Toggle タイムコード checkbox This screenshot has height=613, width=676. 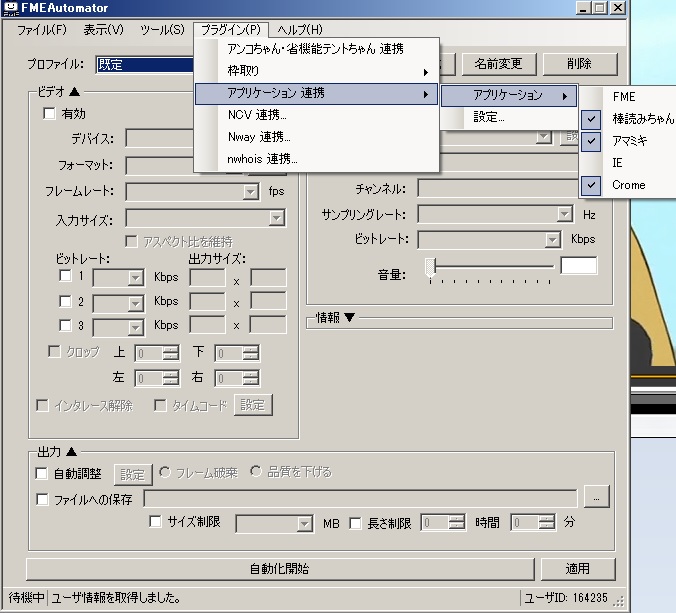coord(160,405)
